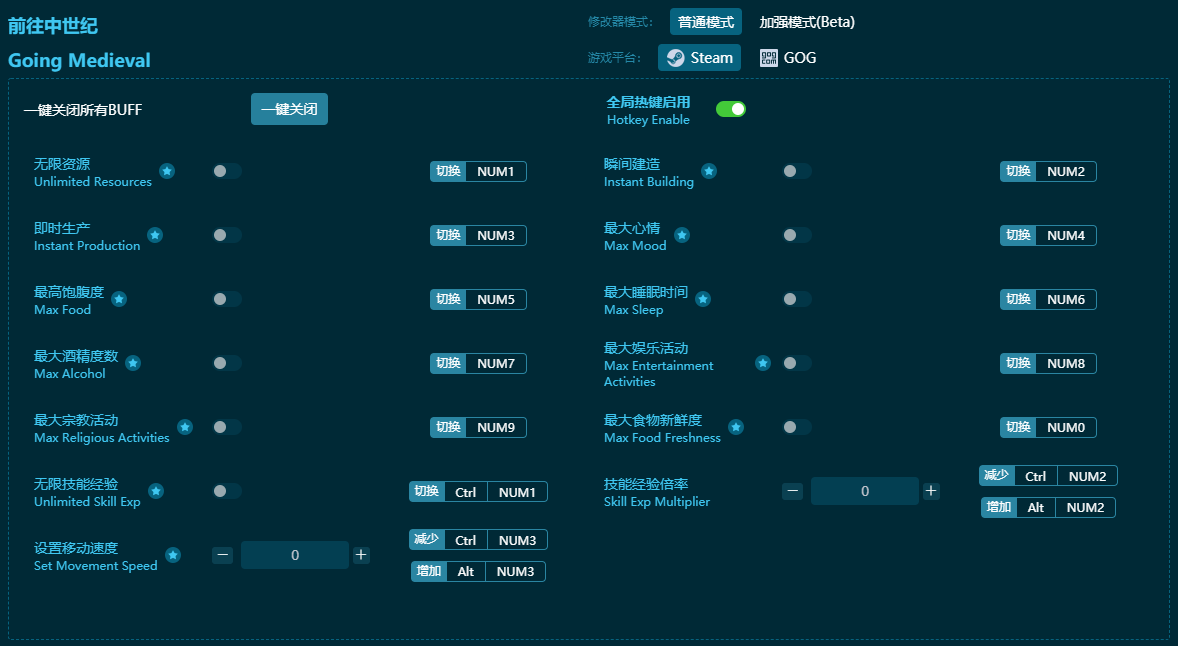Click star icon beside Max Mood

tap(681, 235)
